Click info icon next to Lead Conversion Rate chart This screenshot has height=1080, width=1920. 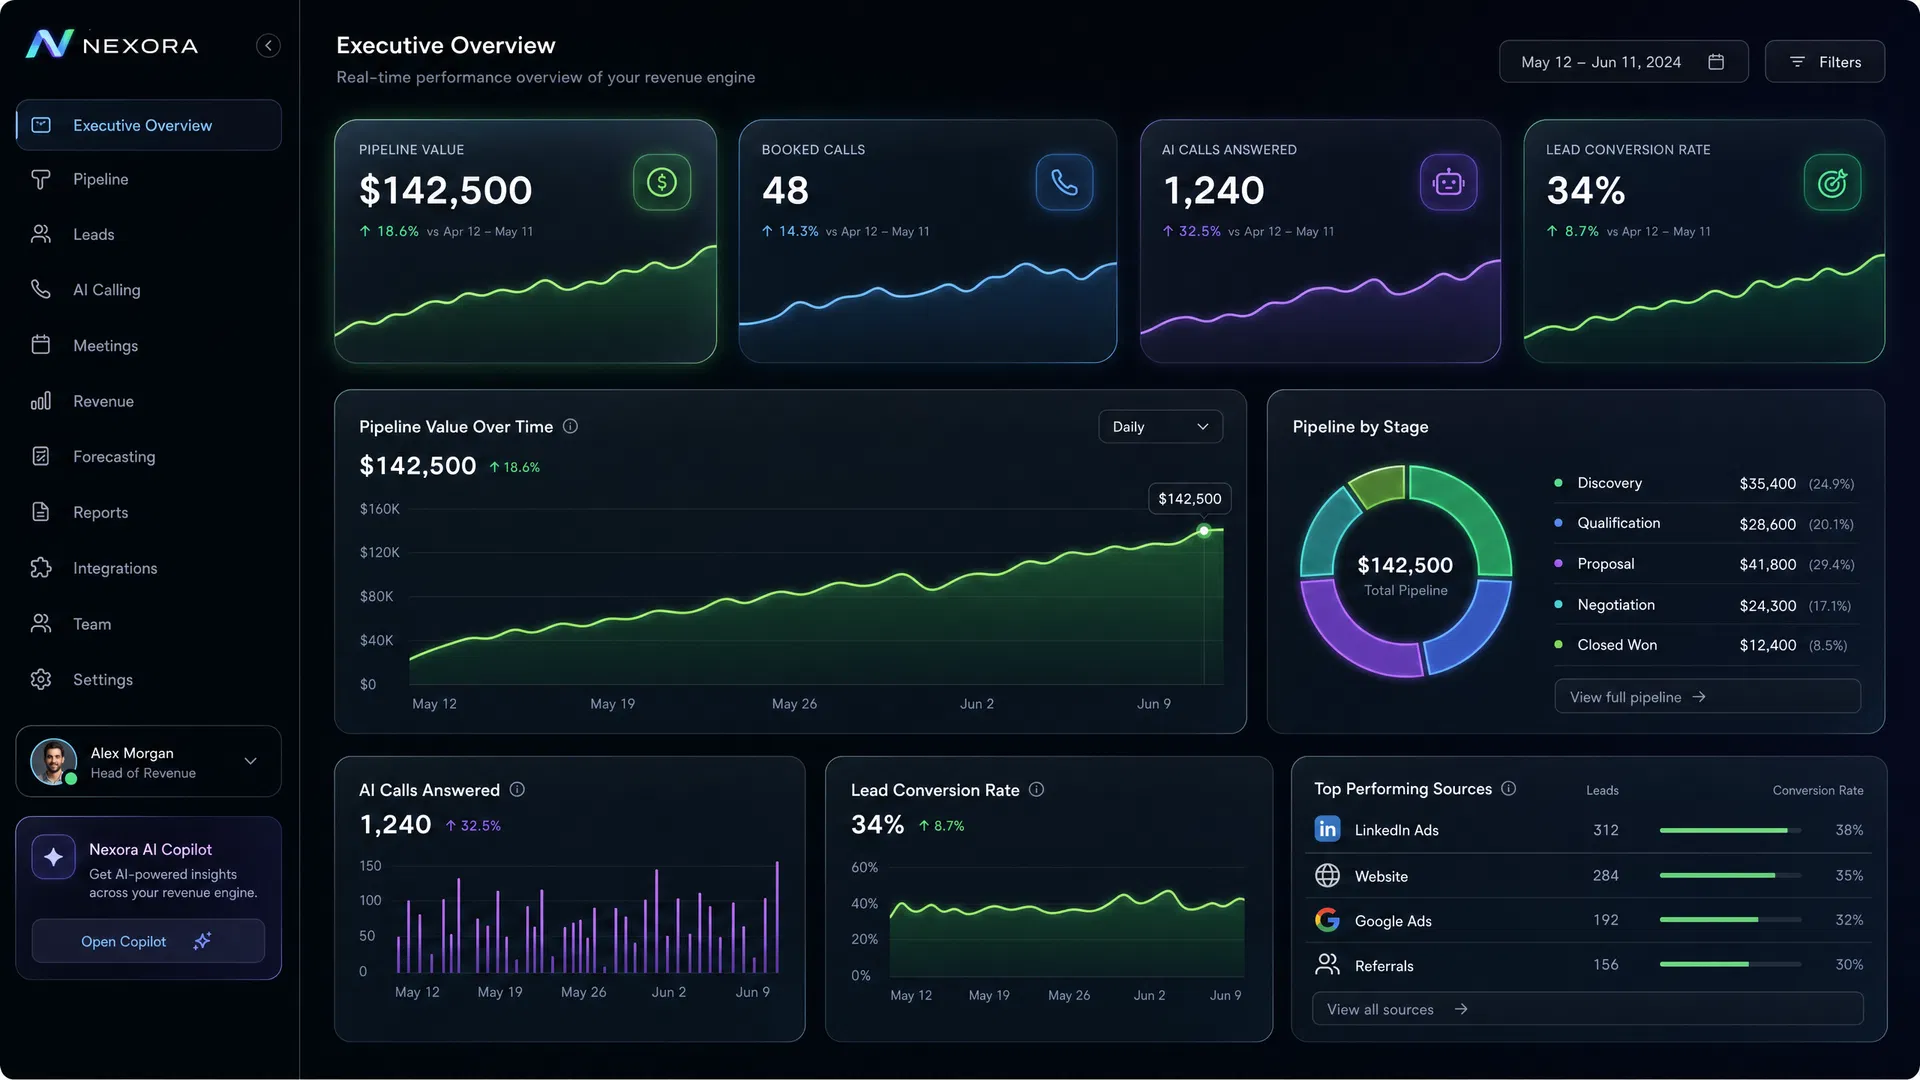[x=1037, y=789]
